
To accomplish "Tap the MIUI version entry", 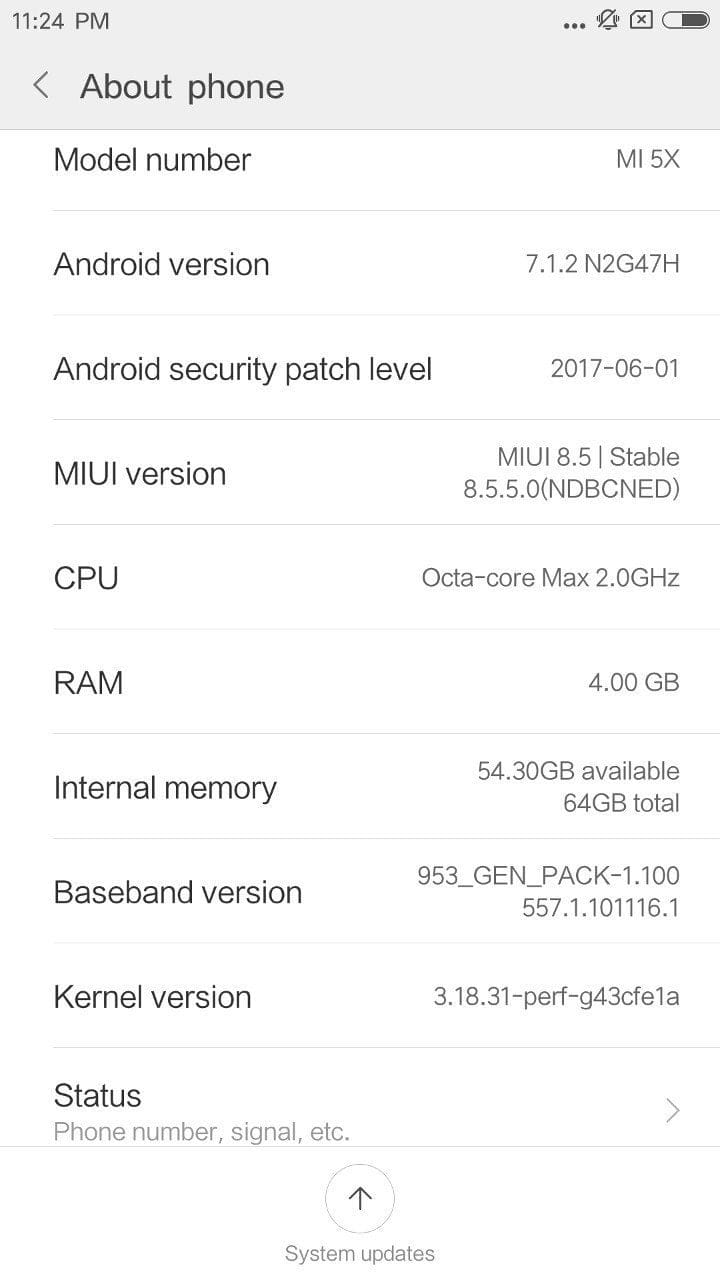I will tap(360, 473).
